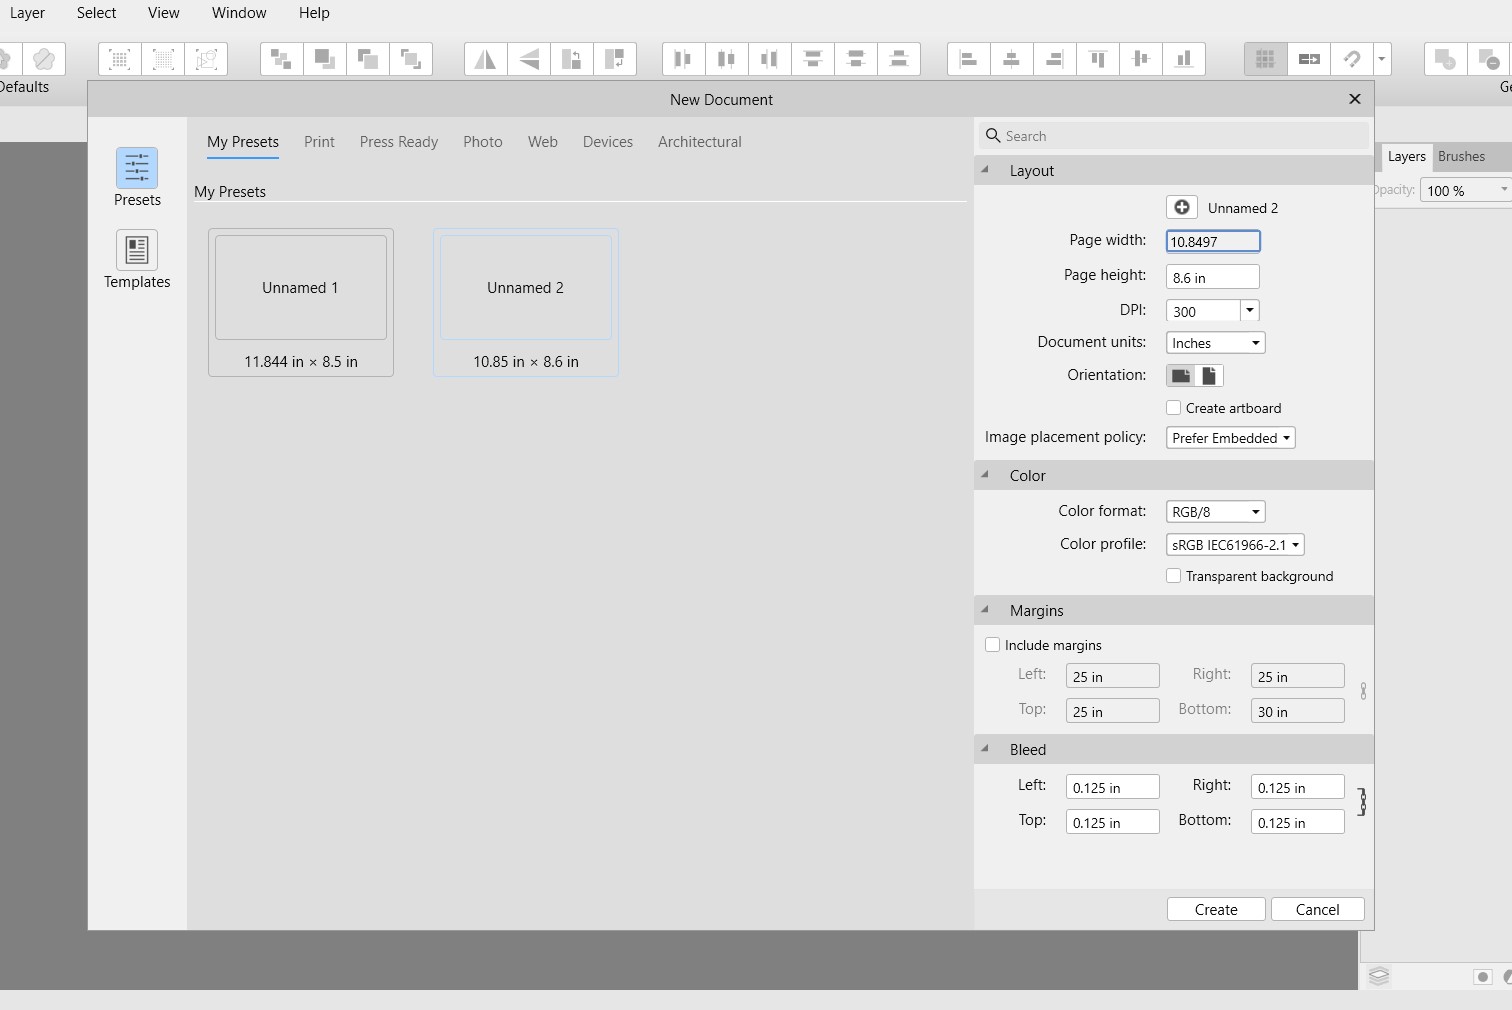1512x1010 pixels.
Task: Select the Unnamed 2 preset thumbnail
Action: tap(526, 302)
